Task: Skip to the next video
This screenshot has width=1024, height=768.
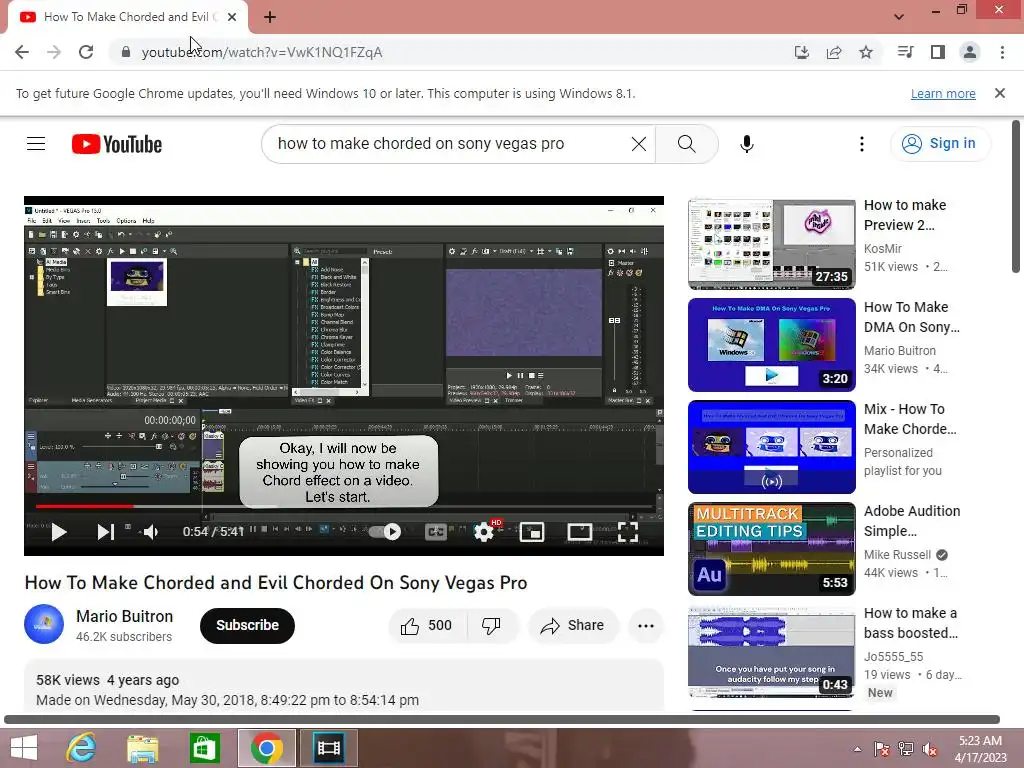Action: [105, 532]
